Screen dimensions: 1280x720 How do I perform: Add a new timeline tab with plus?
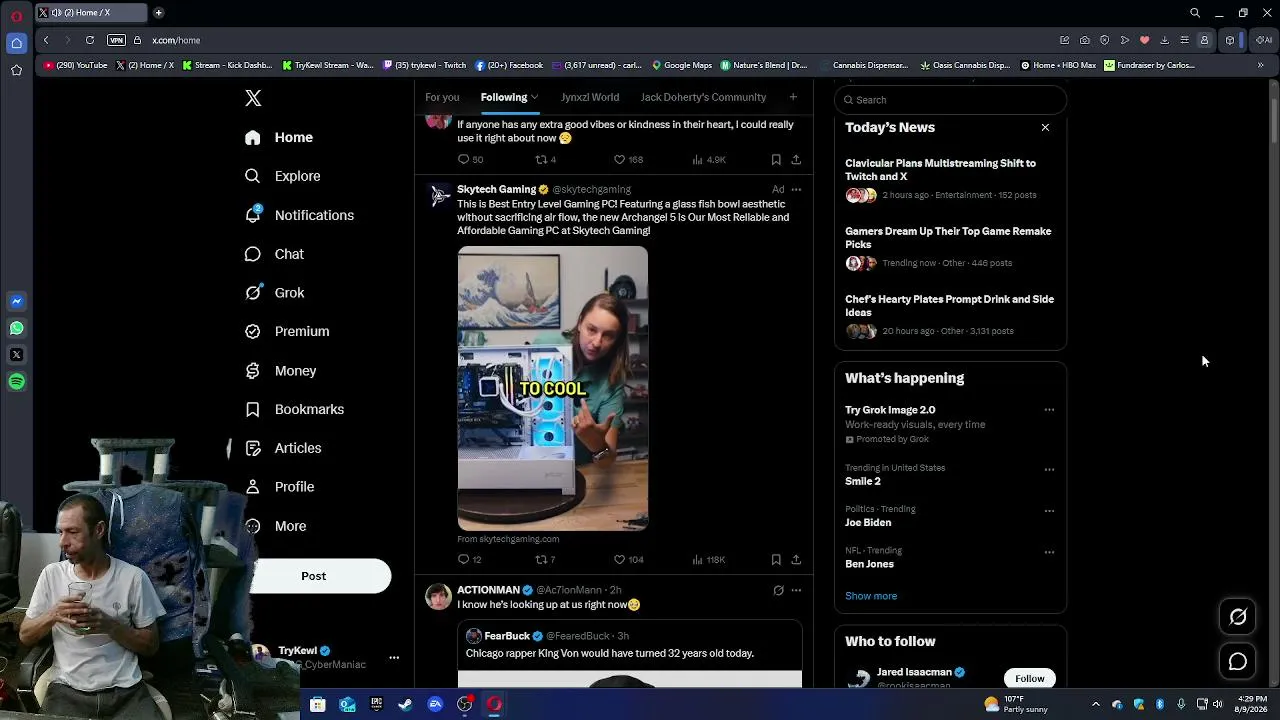point(793,97)
